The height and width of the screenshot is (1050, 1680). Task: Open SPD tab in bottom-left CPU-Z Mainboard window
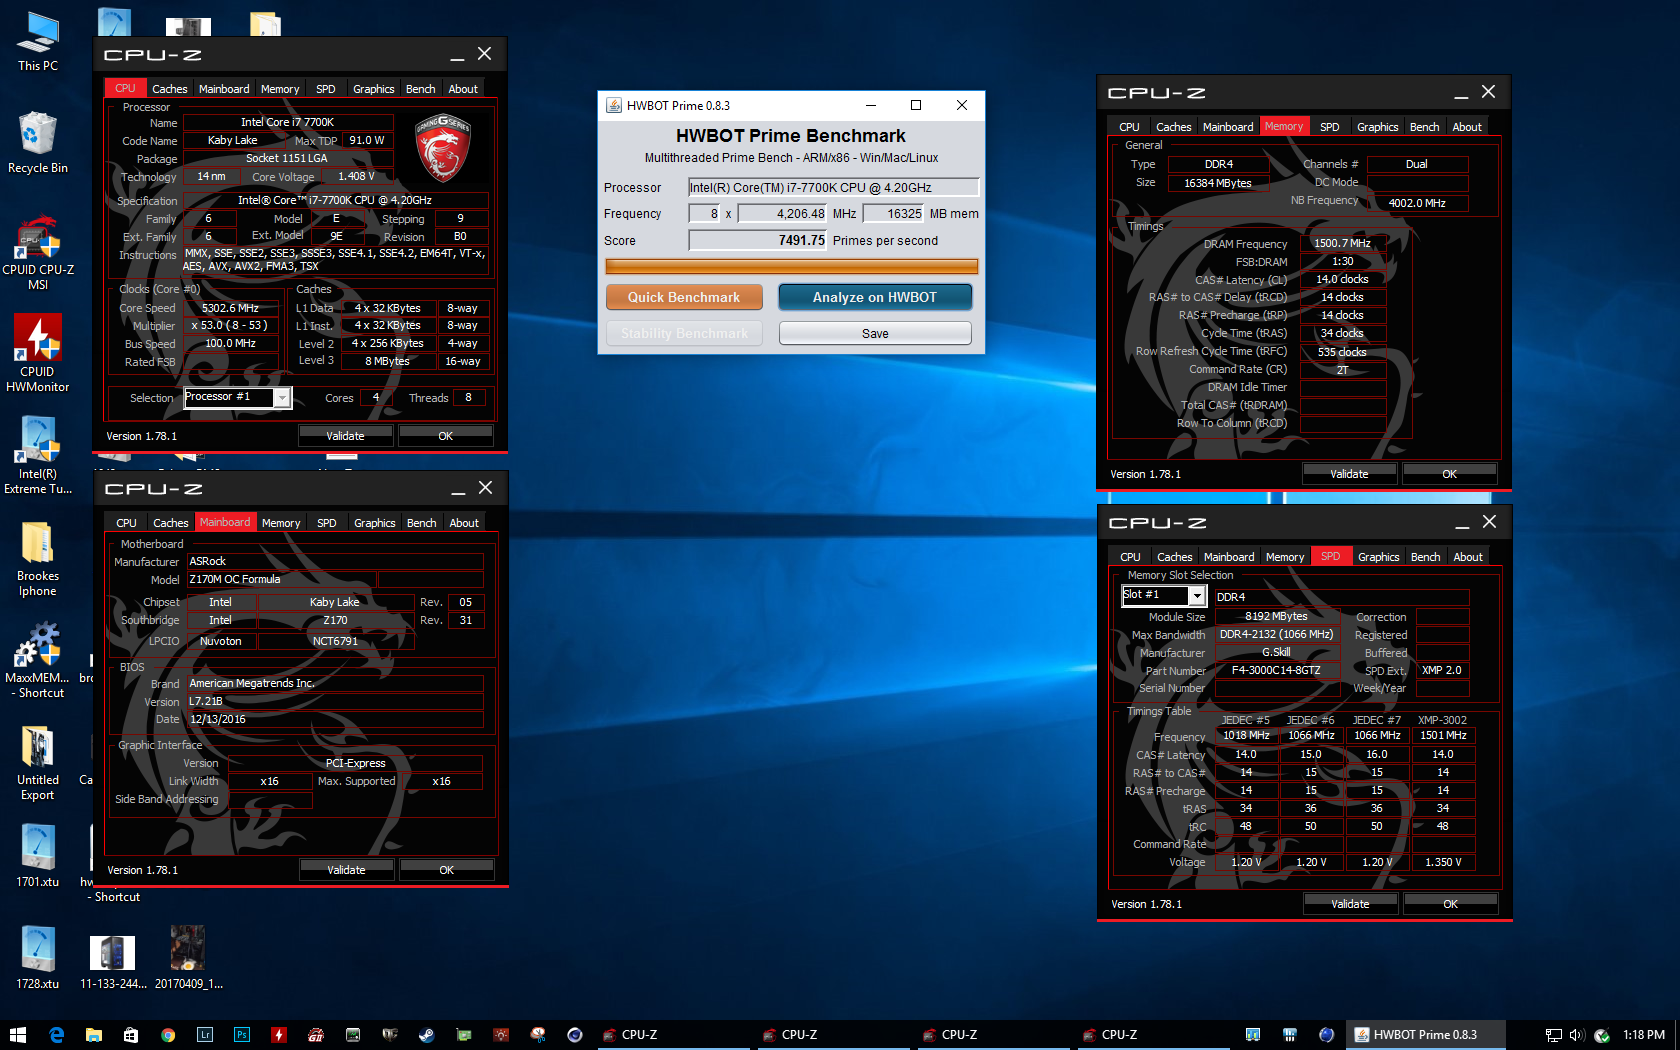(x=326, y=523)
